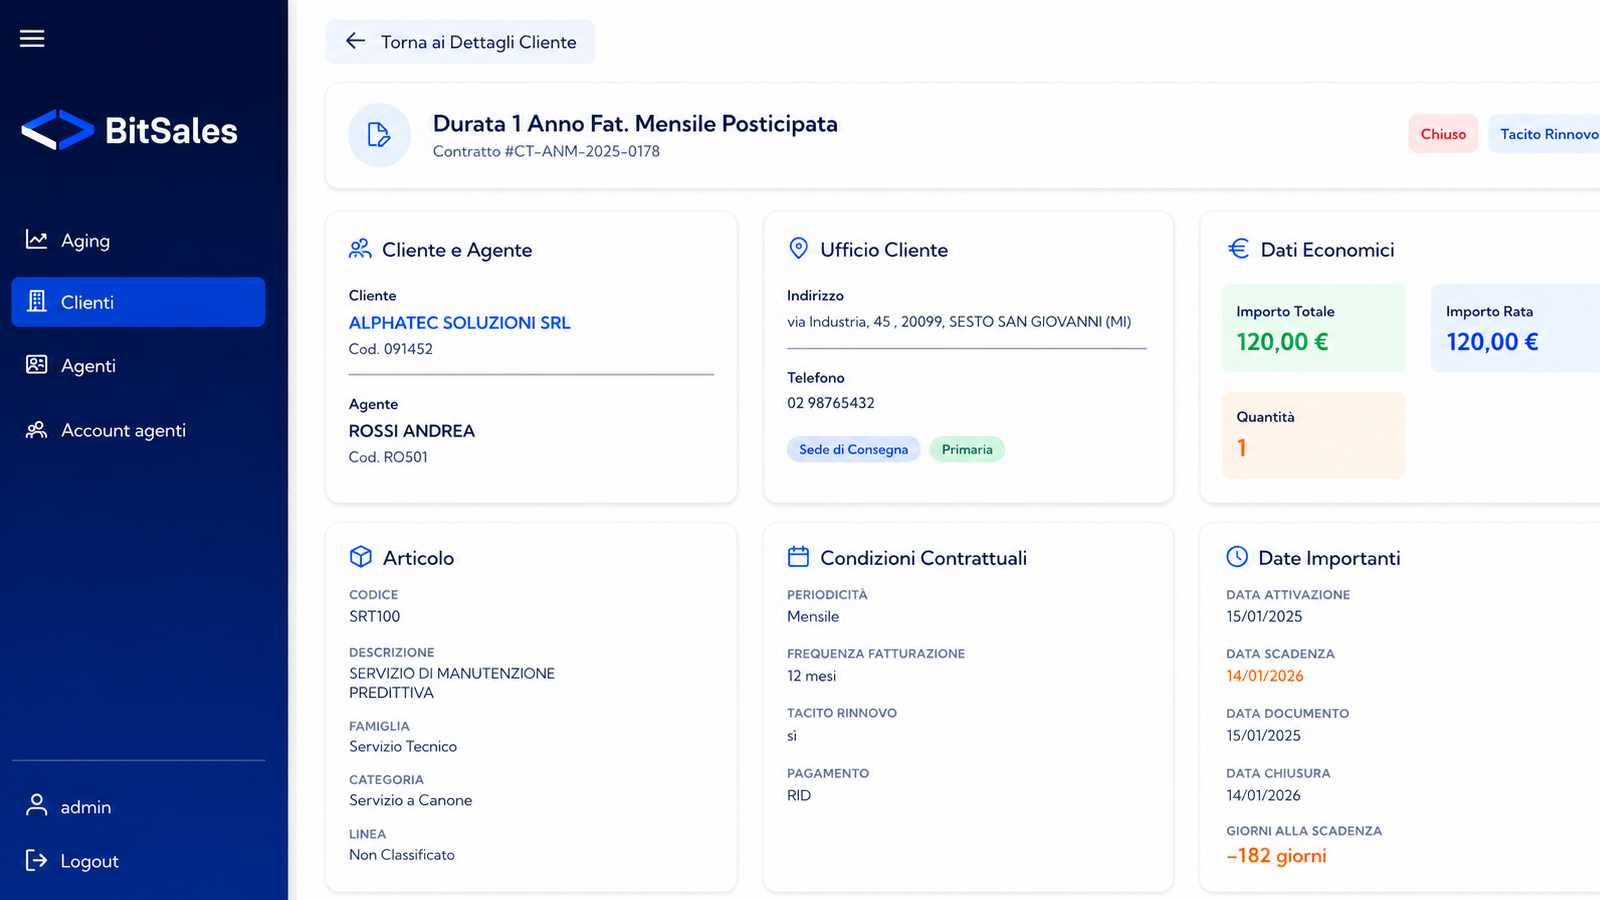Click the Importo Rata 120,00 € card
The height and width of the screenshot is (900, 1600).
click(x=1515, y=328)
